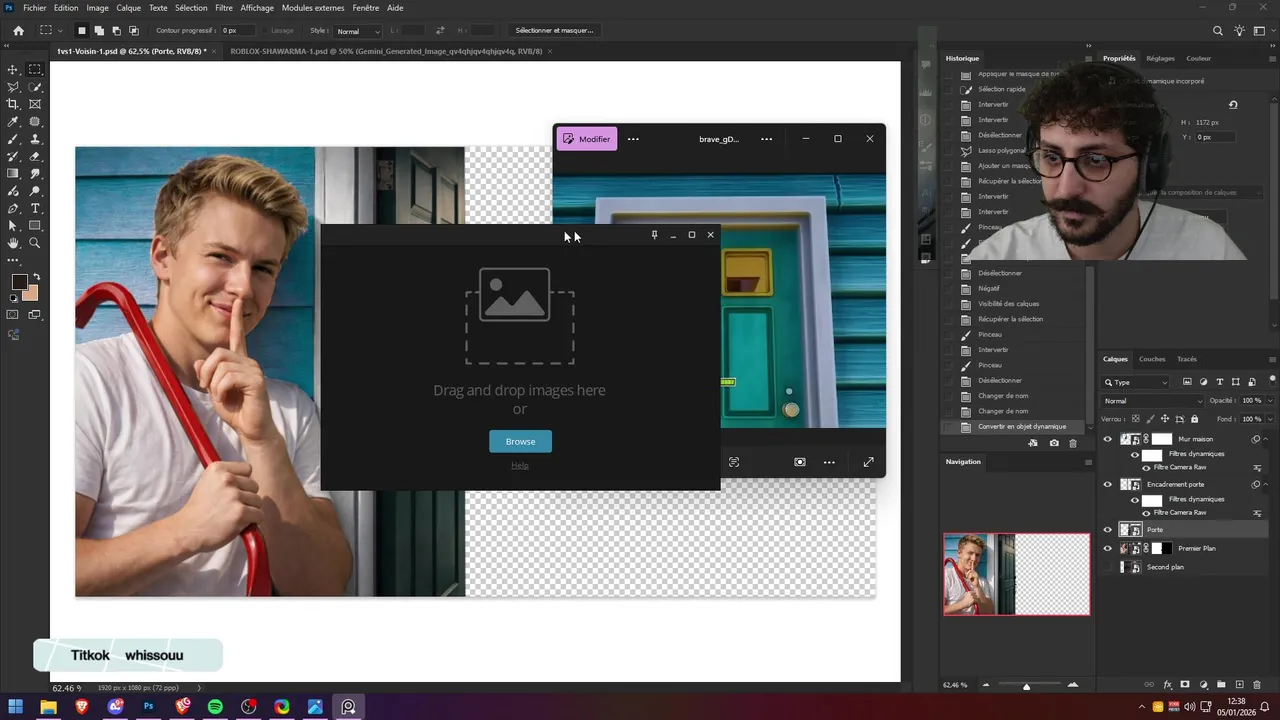Create a new group folder in Layers panel

pos(1221,685)
